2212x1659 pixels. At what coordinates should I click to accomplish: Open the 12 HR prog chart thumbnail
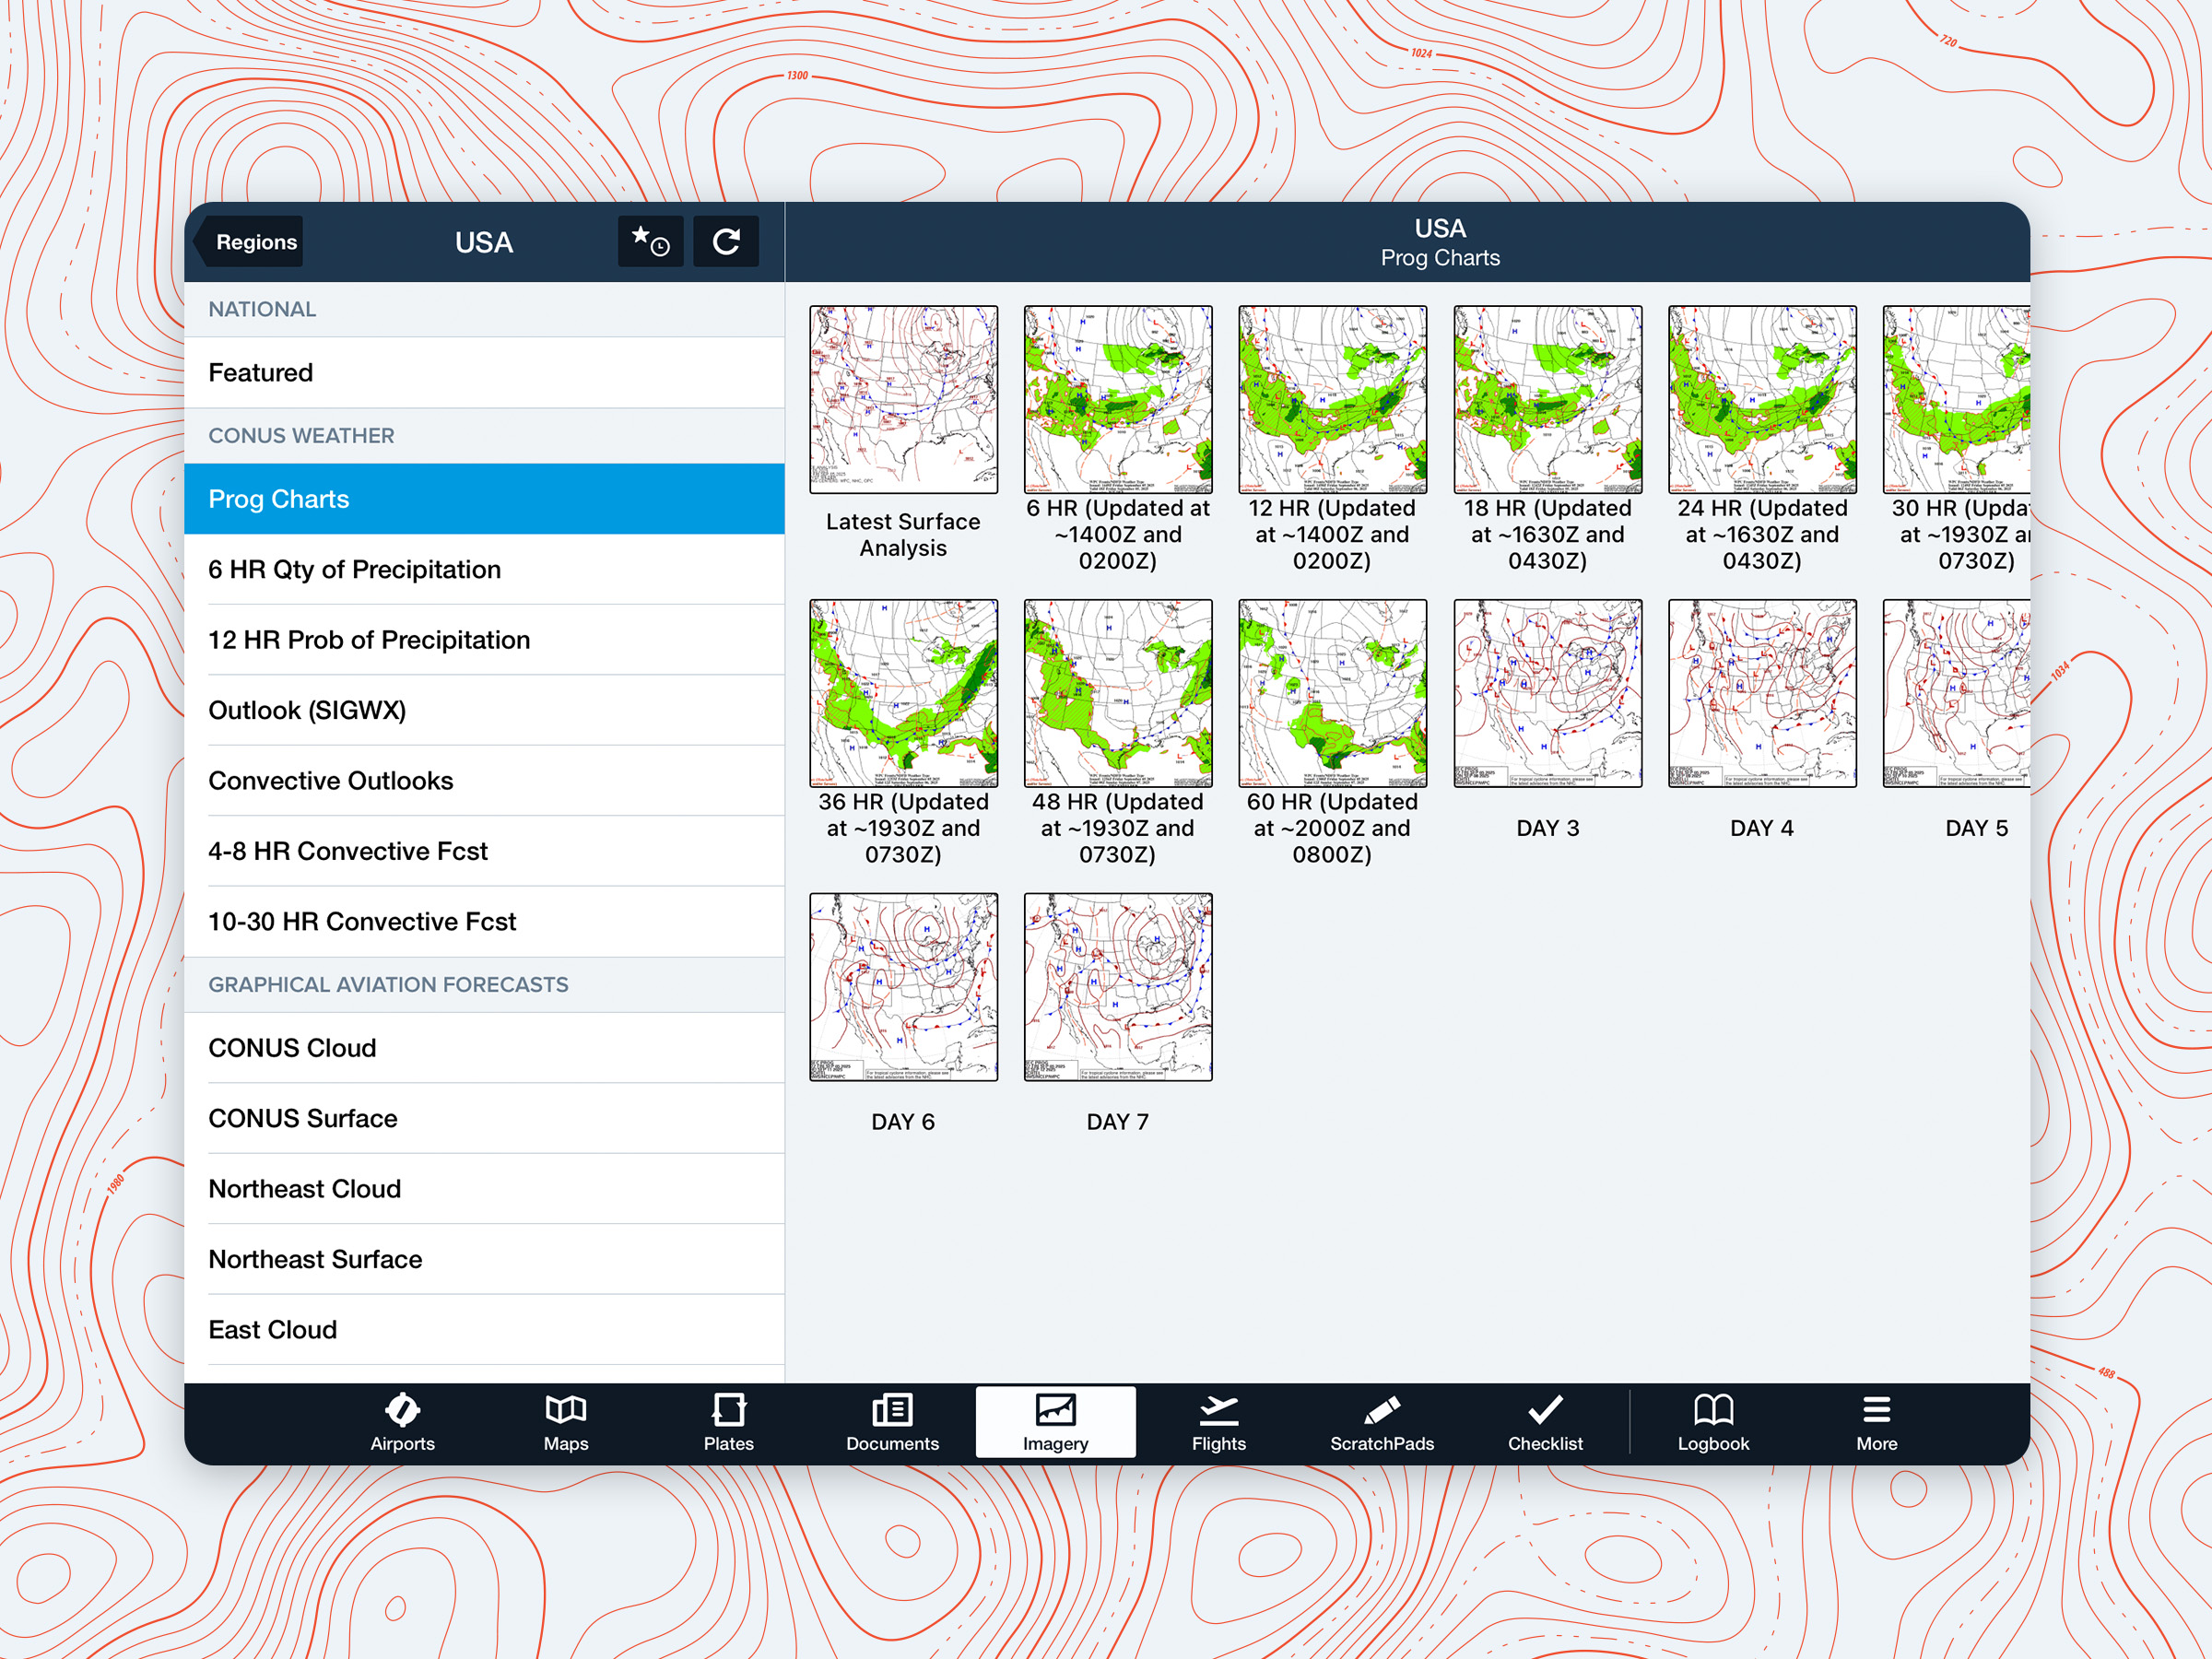point(1332,399)
